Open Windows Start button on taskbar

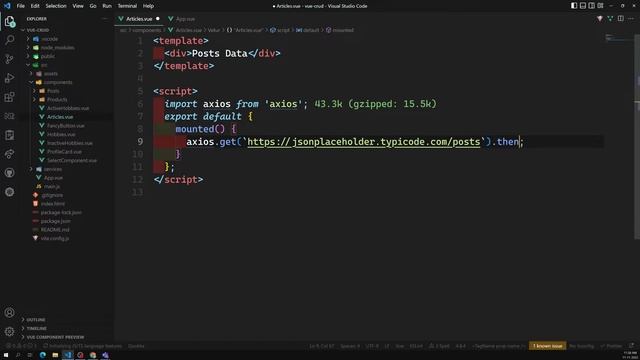tap(6, 355)
